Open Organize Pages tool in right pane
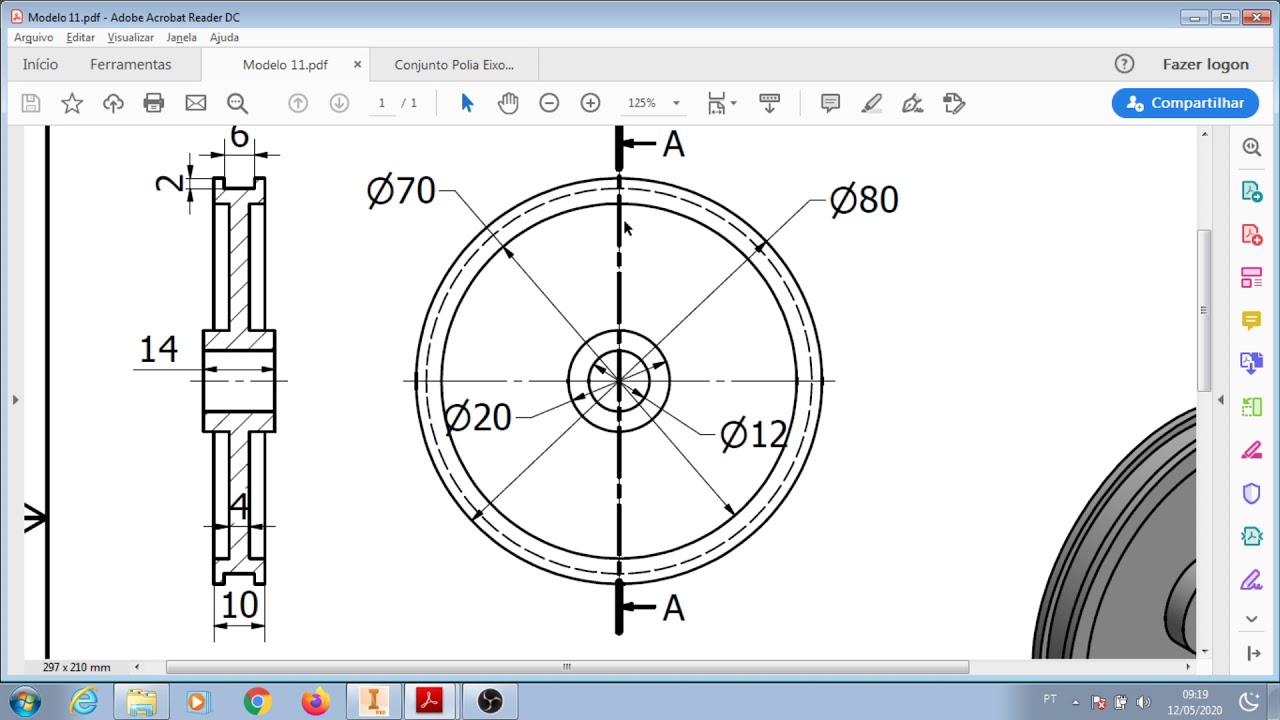Screen dimensions: 1280x720 1251,407
